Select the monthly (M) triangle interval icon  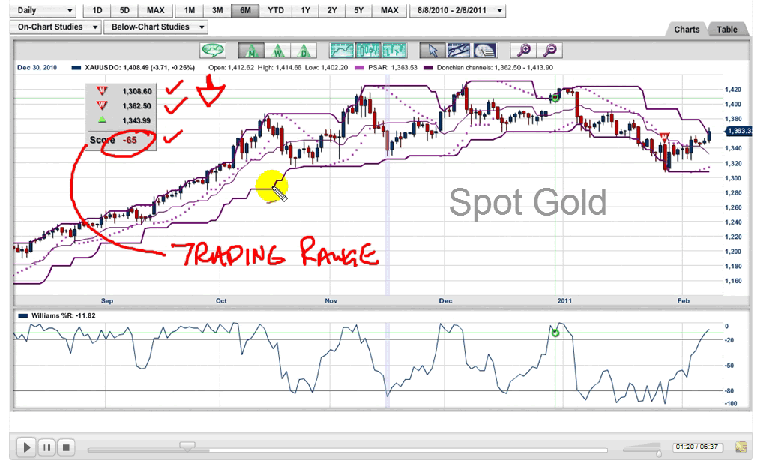click(x=251, y=50)
